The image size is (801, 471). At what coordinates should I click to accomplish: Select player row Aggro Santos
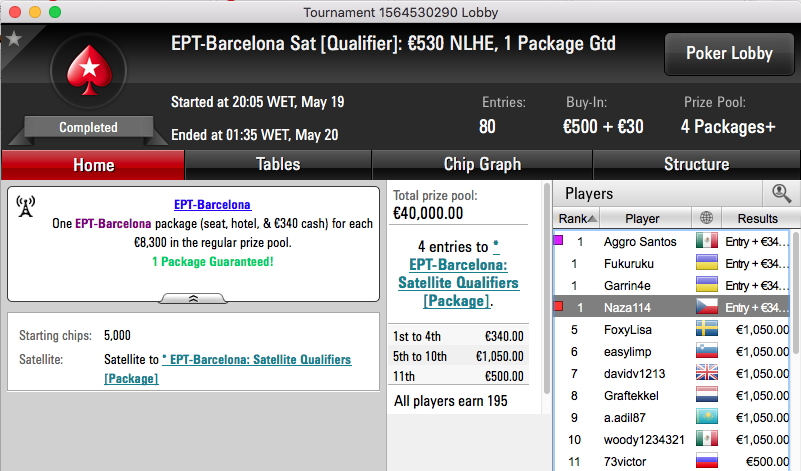coord(672,241)
